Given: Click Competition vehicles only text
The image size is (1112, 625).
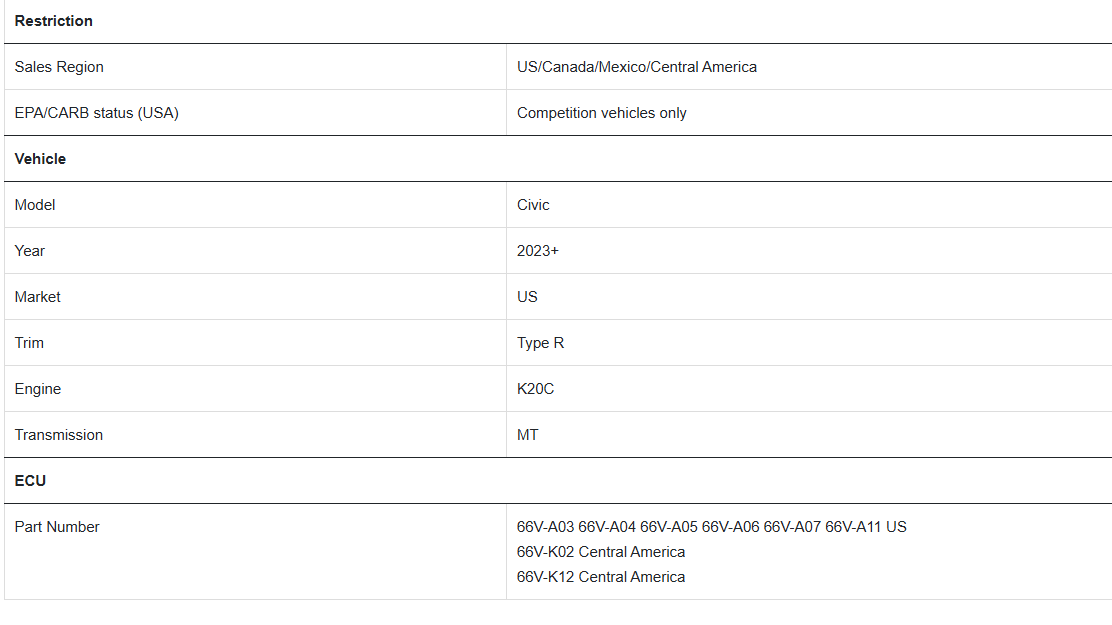Looking at the screenshot, I should pyautogui.click(x=601, y=113).
